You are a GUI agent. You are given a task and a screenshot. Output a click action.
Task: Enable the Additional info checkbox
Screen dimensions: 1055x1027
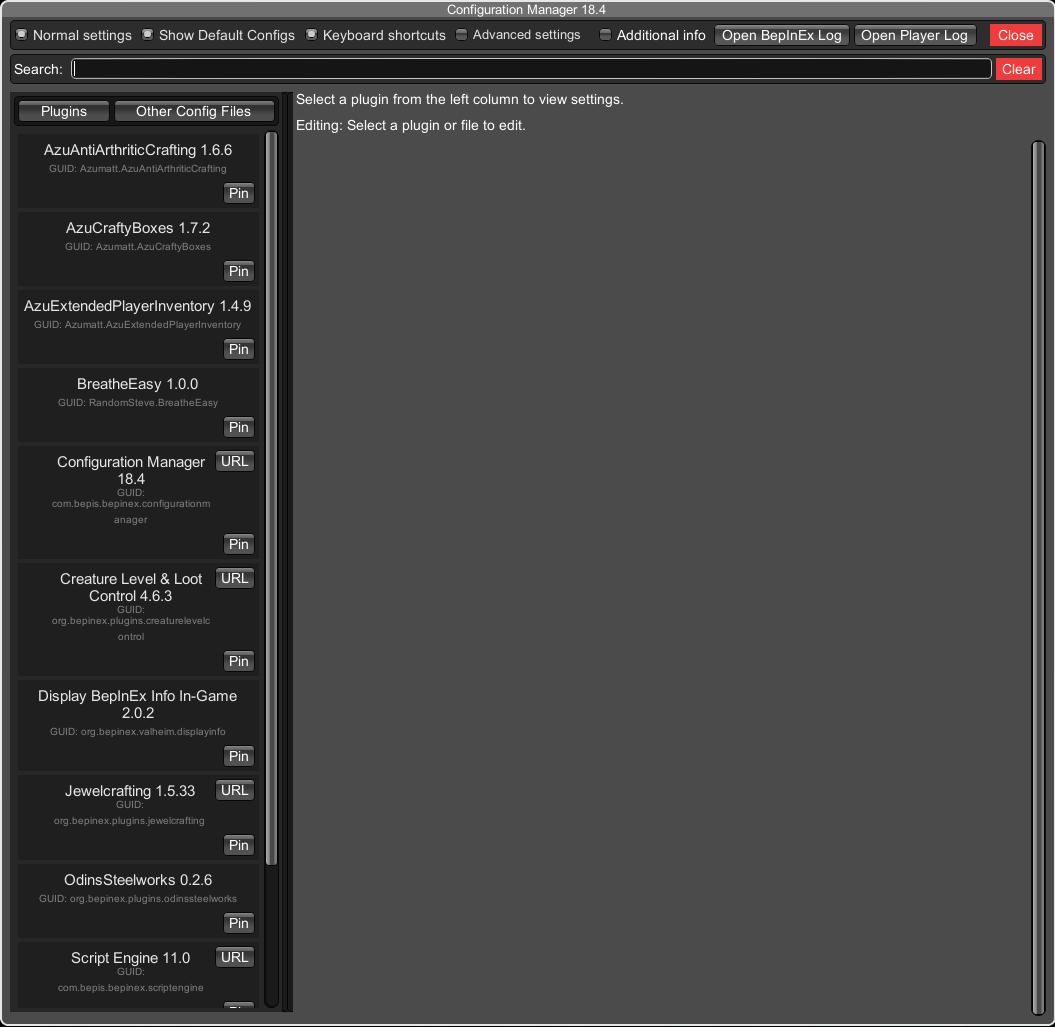point(606,34)
